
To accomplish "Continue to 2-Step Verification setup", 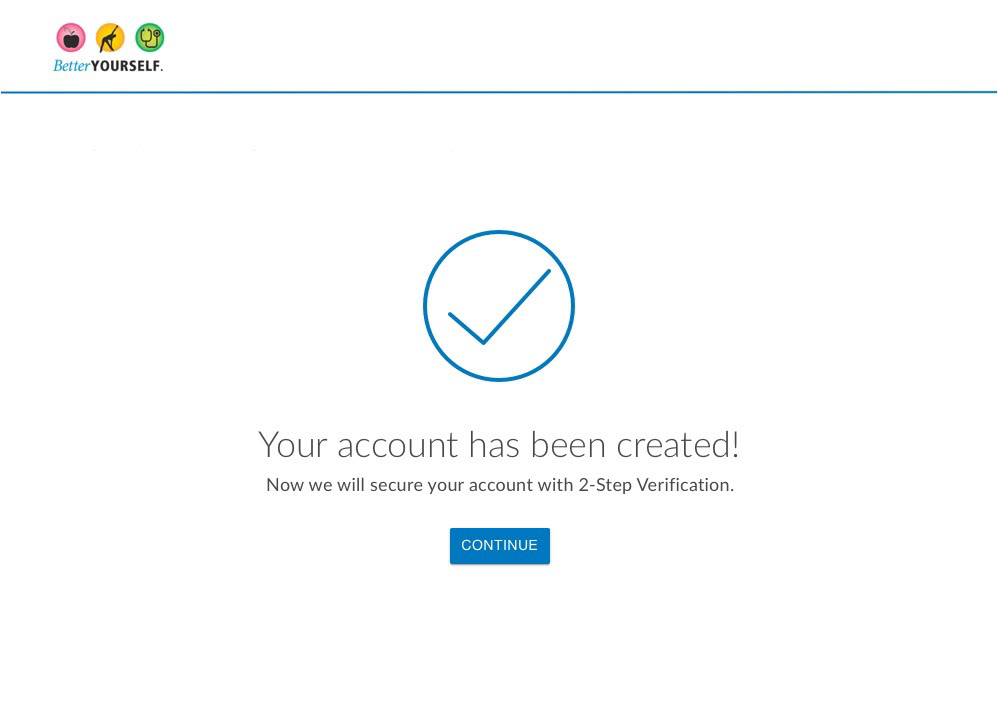I will coord(500,546).
